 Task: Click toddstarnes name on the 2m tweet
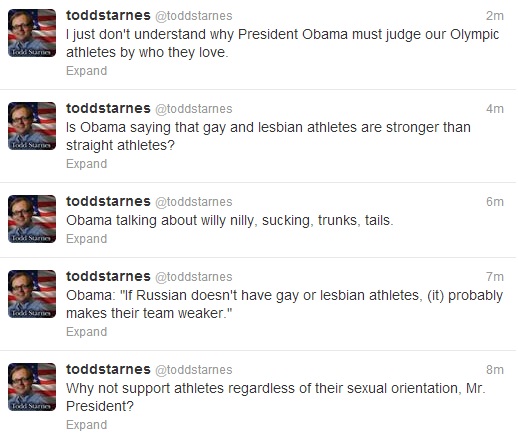click(108, 16)
